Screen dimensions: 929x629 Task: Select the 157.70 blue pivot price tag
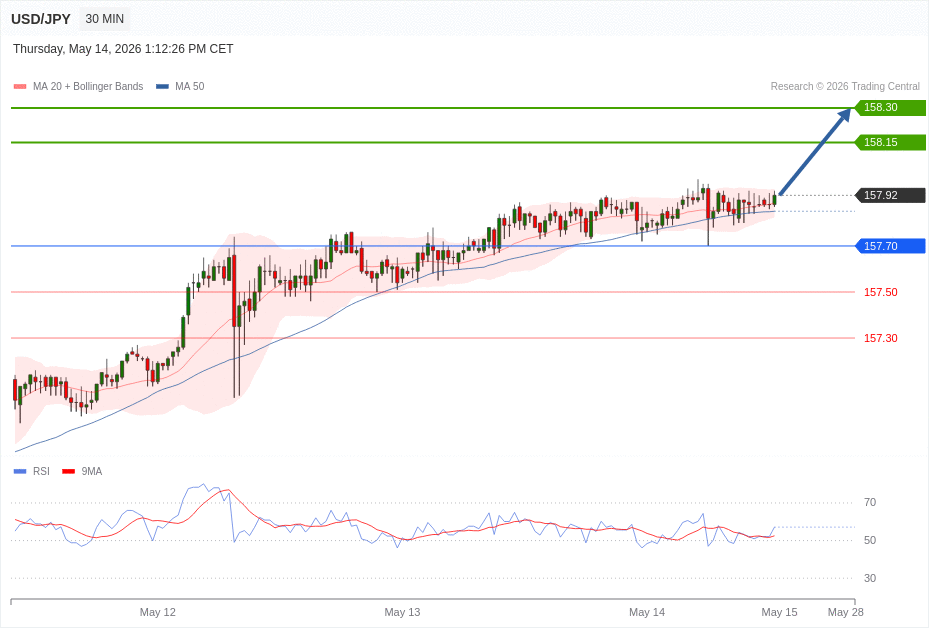point(890,246)
